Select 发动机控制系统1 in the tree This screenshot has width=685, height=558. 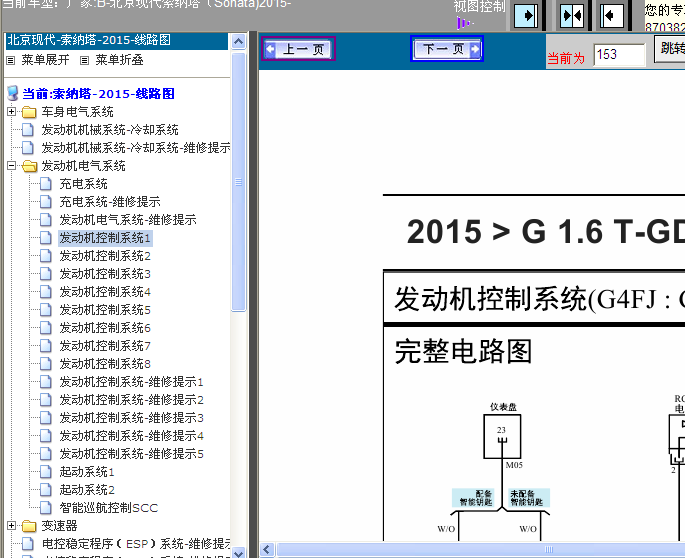pos(105,238)
